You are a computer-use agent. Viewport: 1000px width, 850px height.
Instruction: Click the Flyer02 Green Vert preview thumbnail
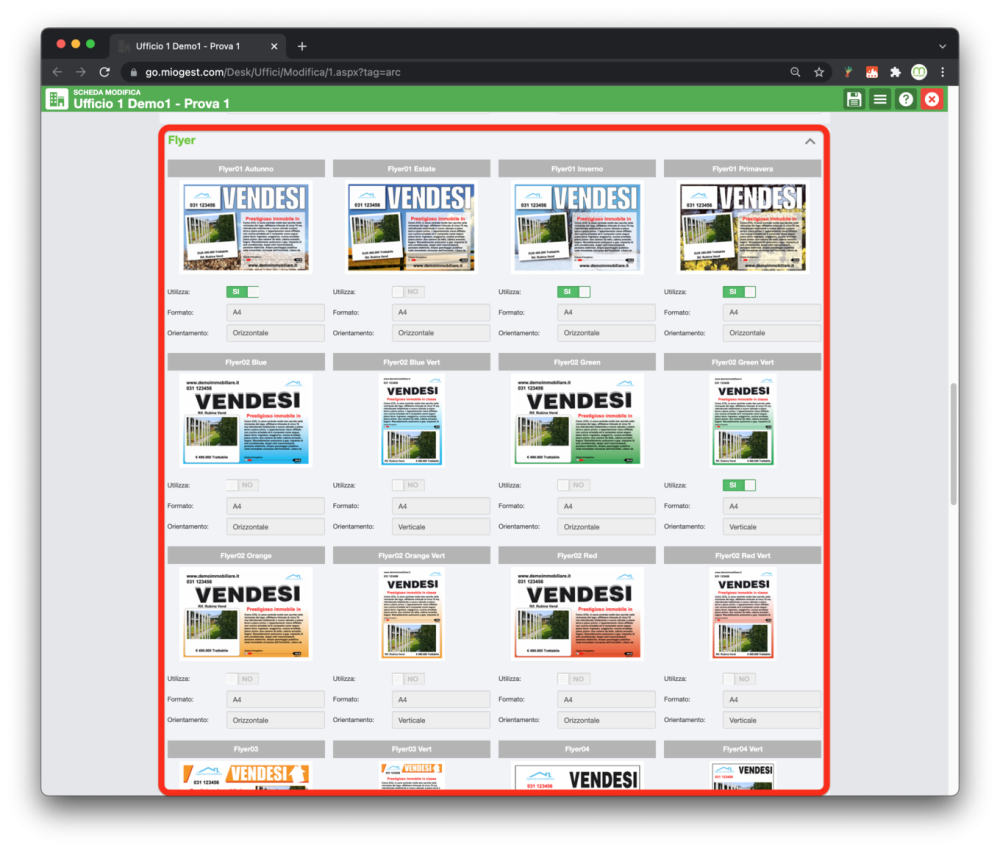click(742, 420)
